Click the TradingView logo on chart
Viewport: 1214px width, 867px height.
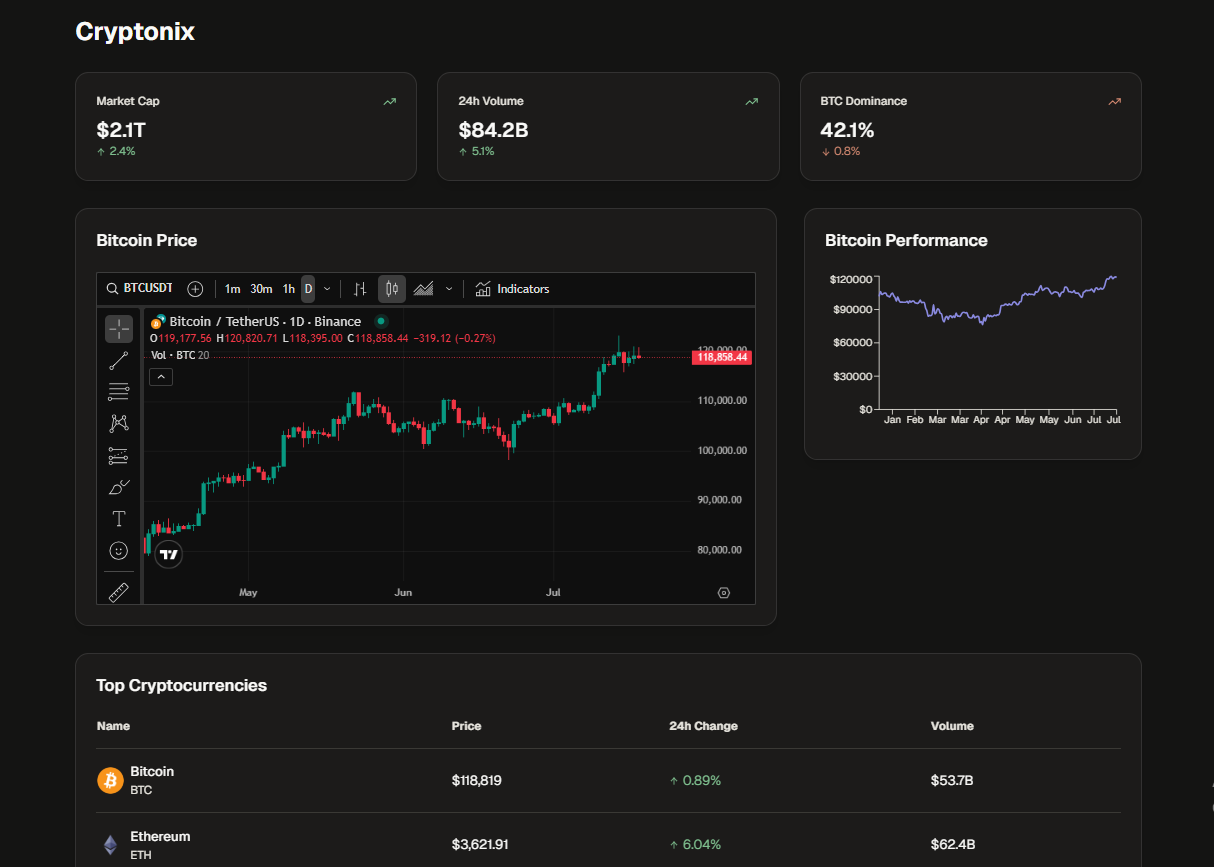(x=169, y=554)
